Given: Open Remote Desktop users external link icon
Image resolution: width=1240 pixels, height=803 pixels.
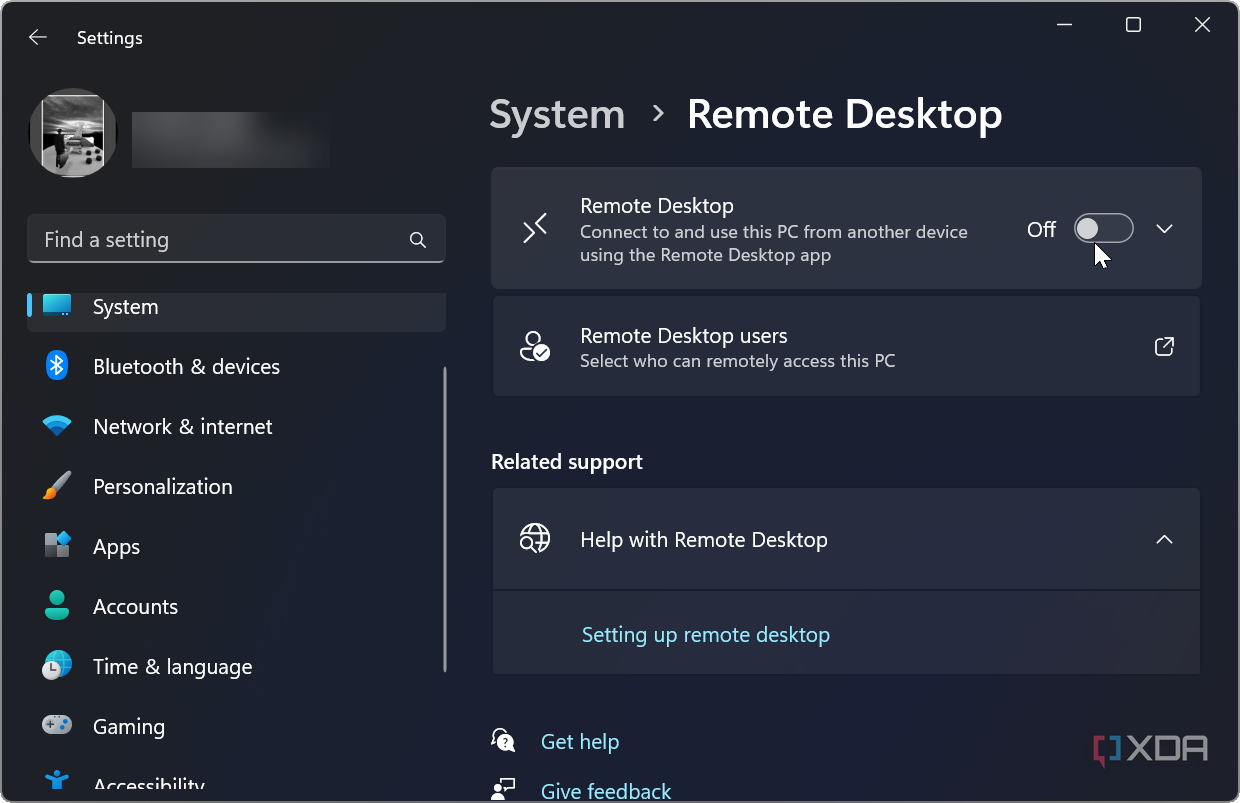Looking at the screenshot, I should coord(1164,347).
